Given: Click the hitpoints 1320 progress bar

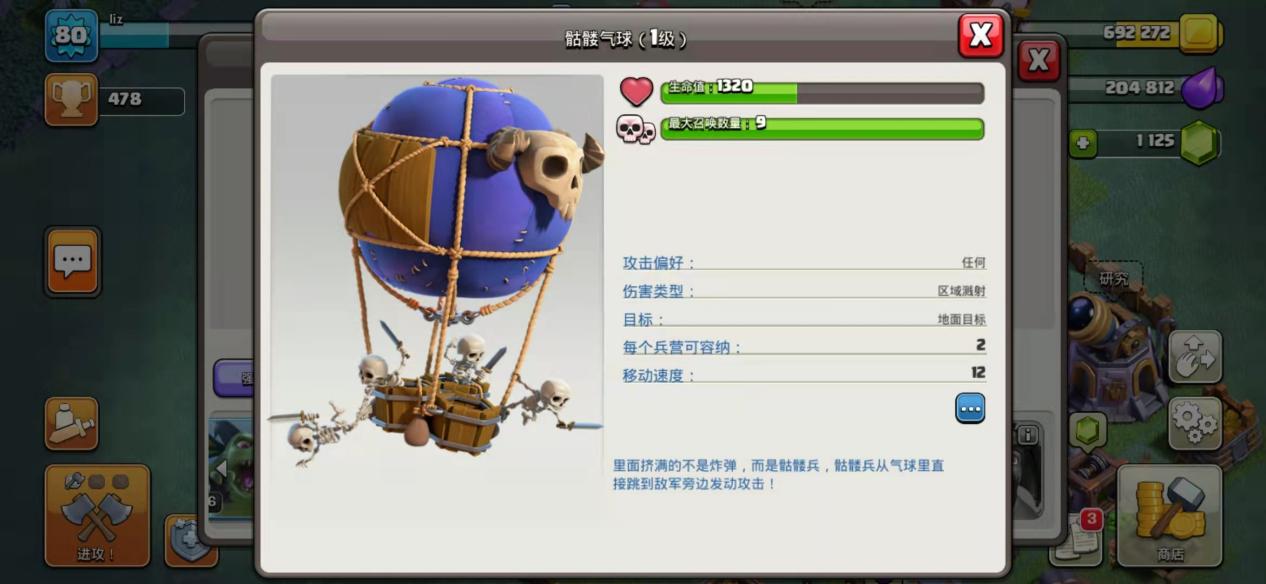Looking at the screenshot, I should pyautogui.click(x=822, y=93).
